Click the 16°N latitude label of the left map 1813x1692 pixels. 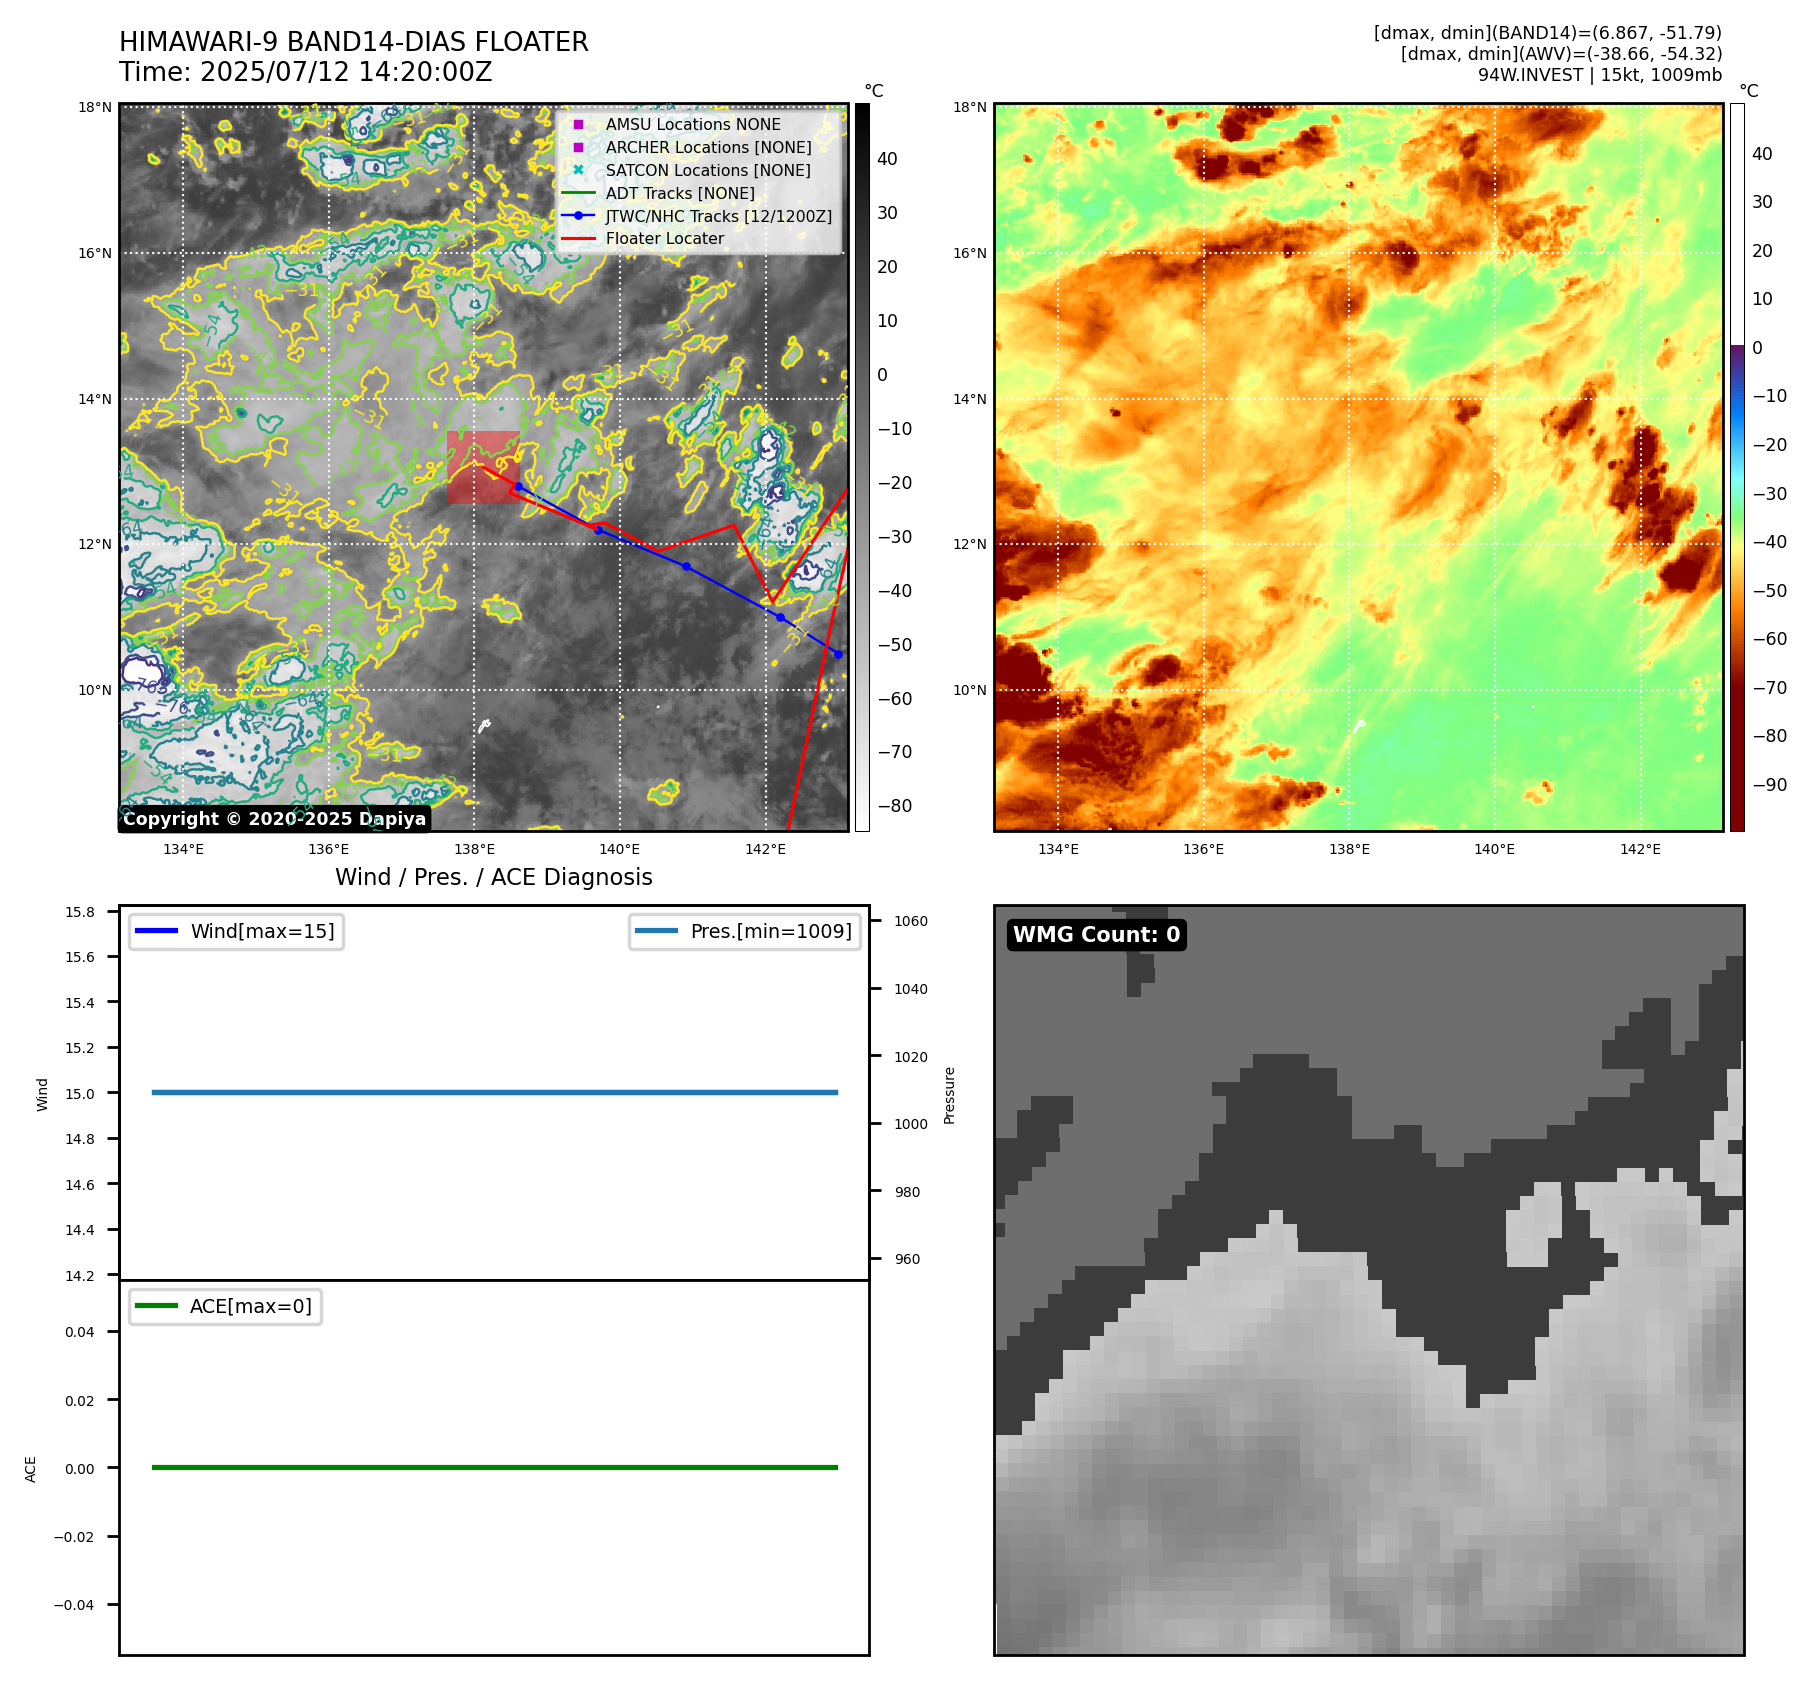tap(95, 253)
